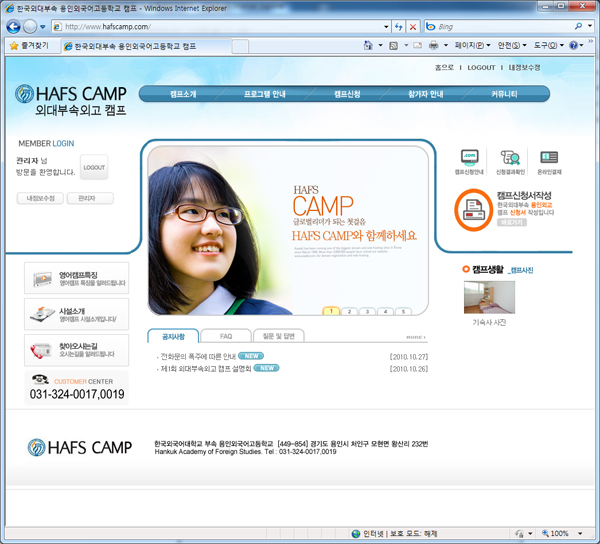Click the MORE link beside notice tabs
The width and height of the screenshot is (600, 544).
(x=416, y=337)
